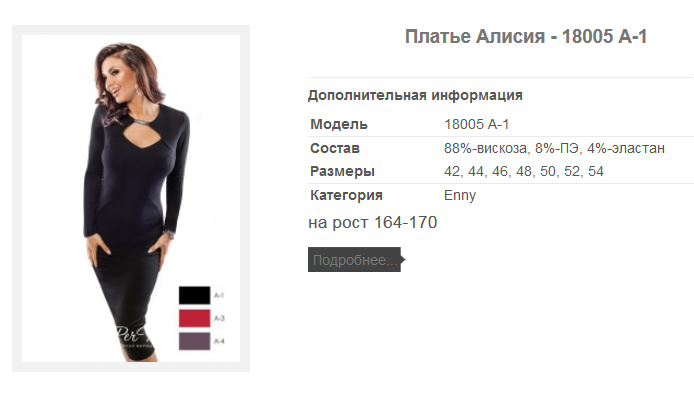Click the Состав row label
The width and height of the screenshot is (694, 413).
335,148
